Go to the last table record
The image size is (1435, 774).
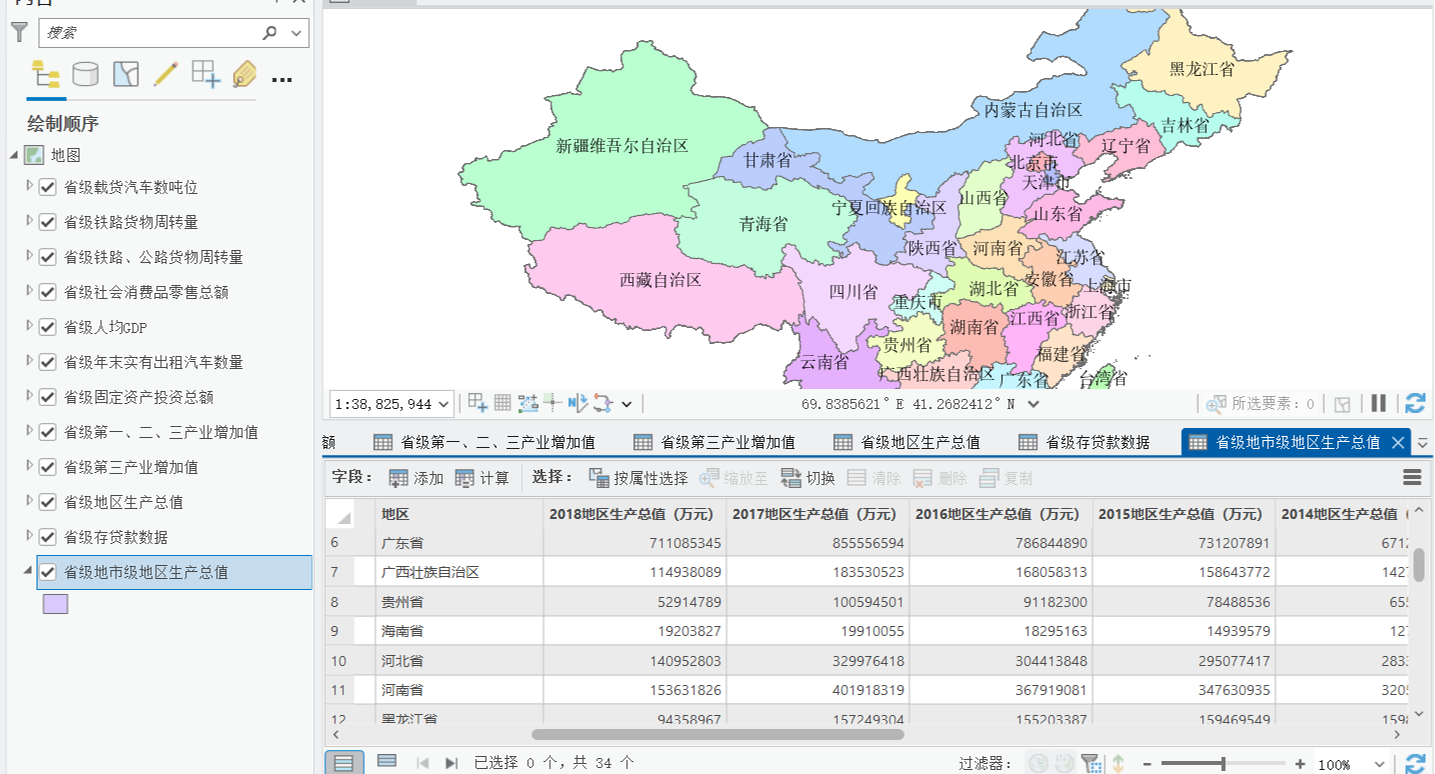point(451,763)
